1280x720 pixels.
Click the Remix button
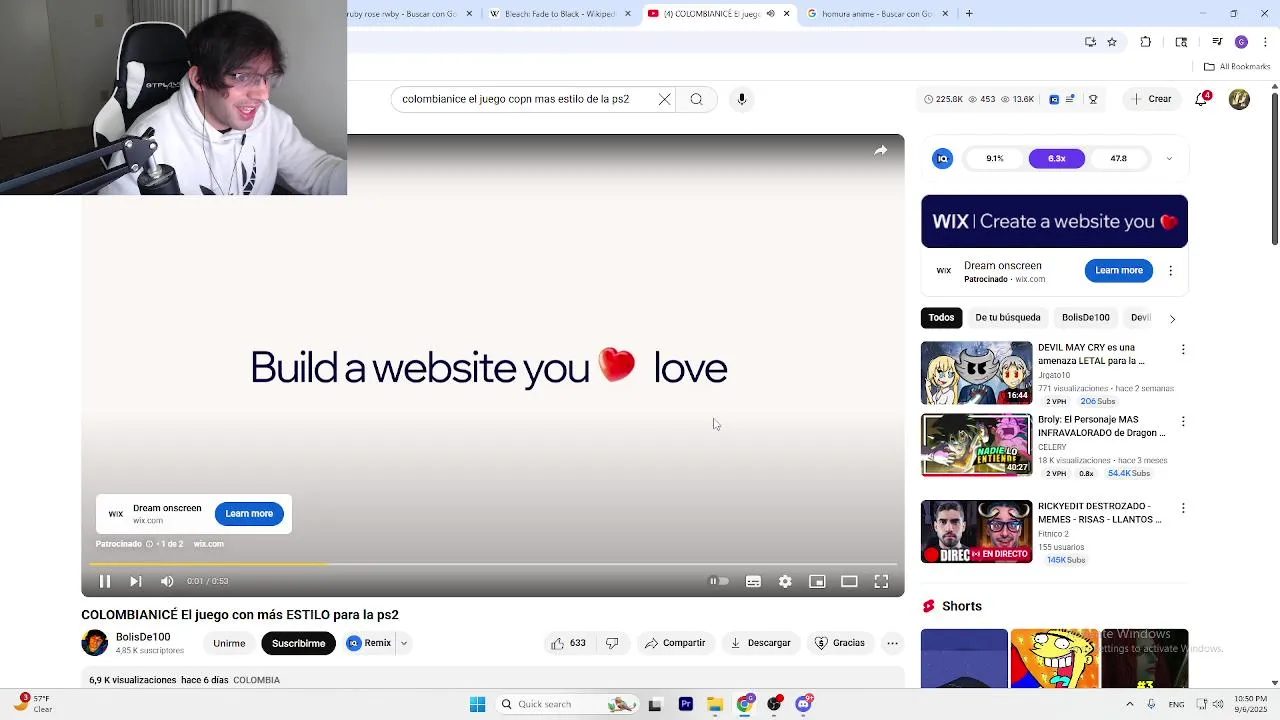(369, 643)
